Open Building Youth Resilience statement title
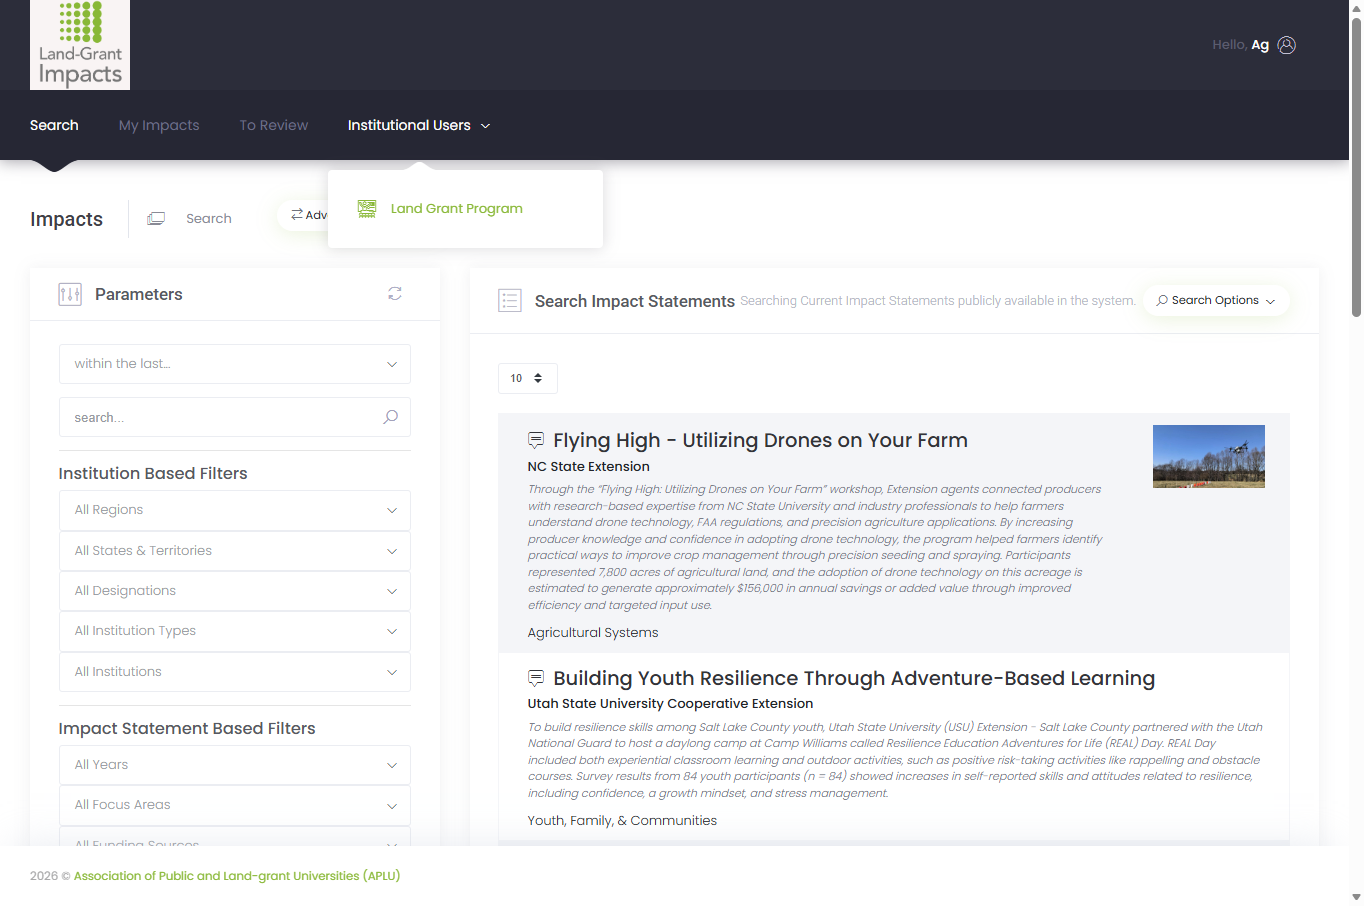 854,678
